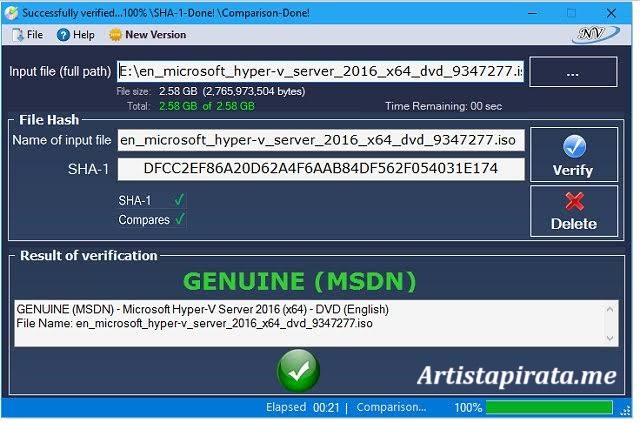The image size is (640, 423).
Task: Click the large green checkmark result icon
Action: coord(298,370)
